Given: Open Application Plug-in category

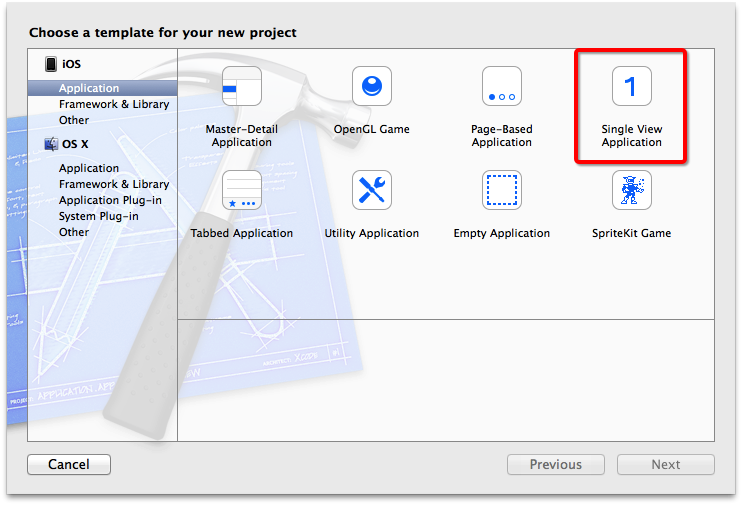Looking at the screenshot, I should tap(110, 200).
